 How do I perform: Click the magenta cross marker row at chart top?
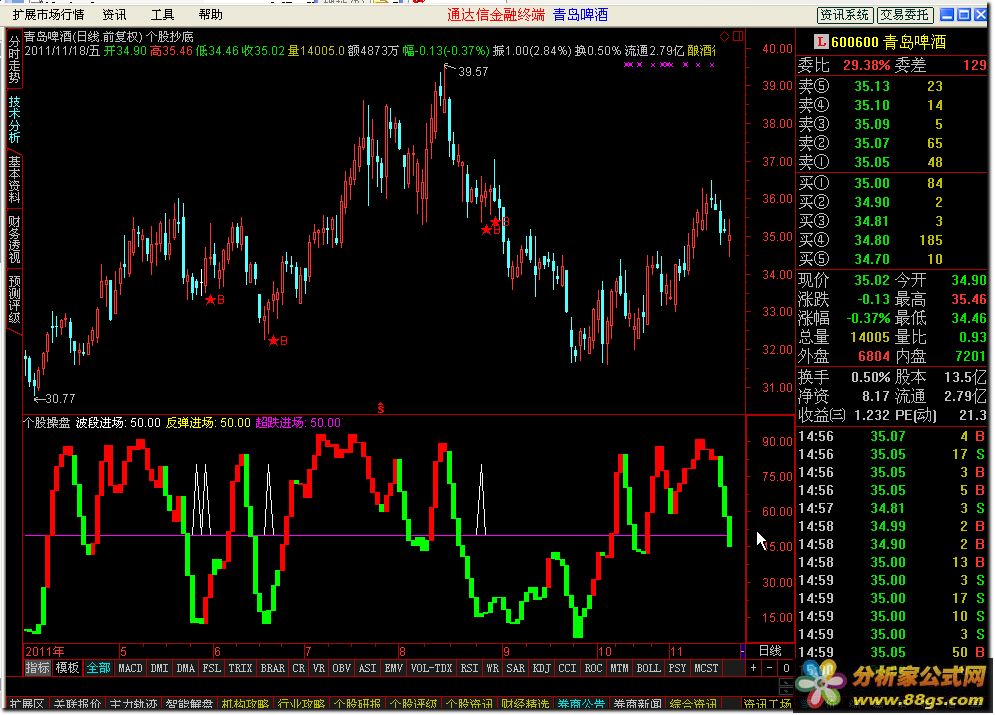669,64
